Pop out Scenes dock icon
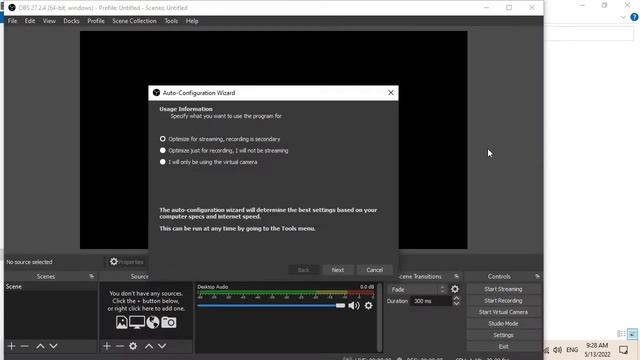The width and height of the screenshot is (640, 360). pyautogui.click(x=91, y=276)
